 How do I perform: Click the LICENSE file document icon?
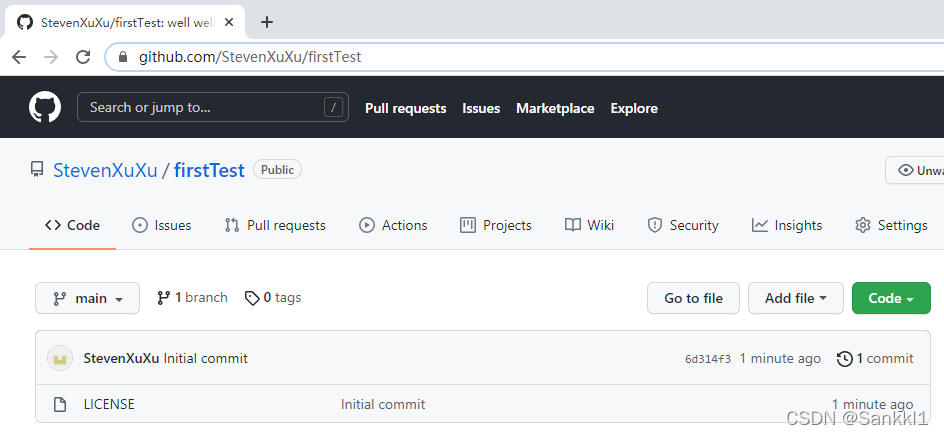tap(60, 404)
